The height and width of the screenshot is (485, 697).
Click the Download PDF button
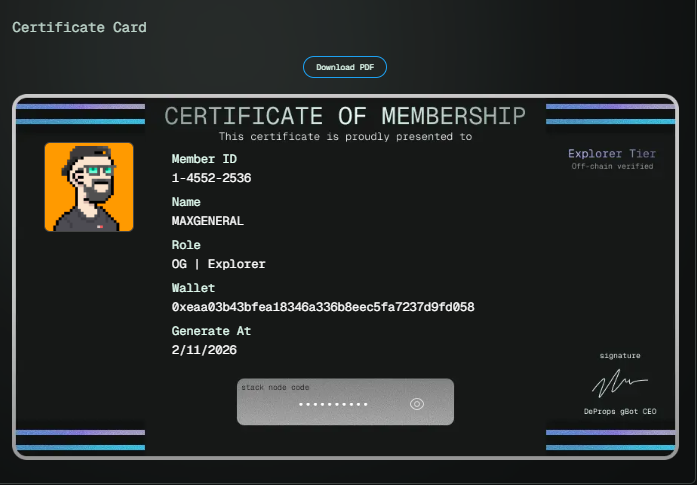coord(344,67)
